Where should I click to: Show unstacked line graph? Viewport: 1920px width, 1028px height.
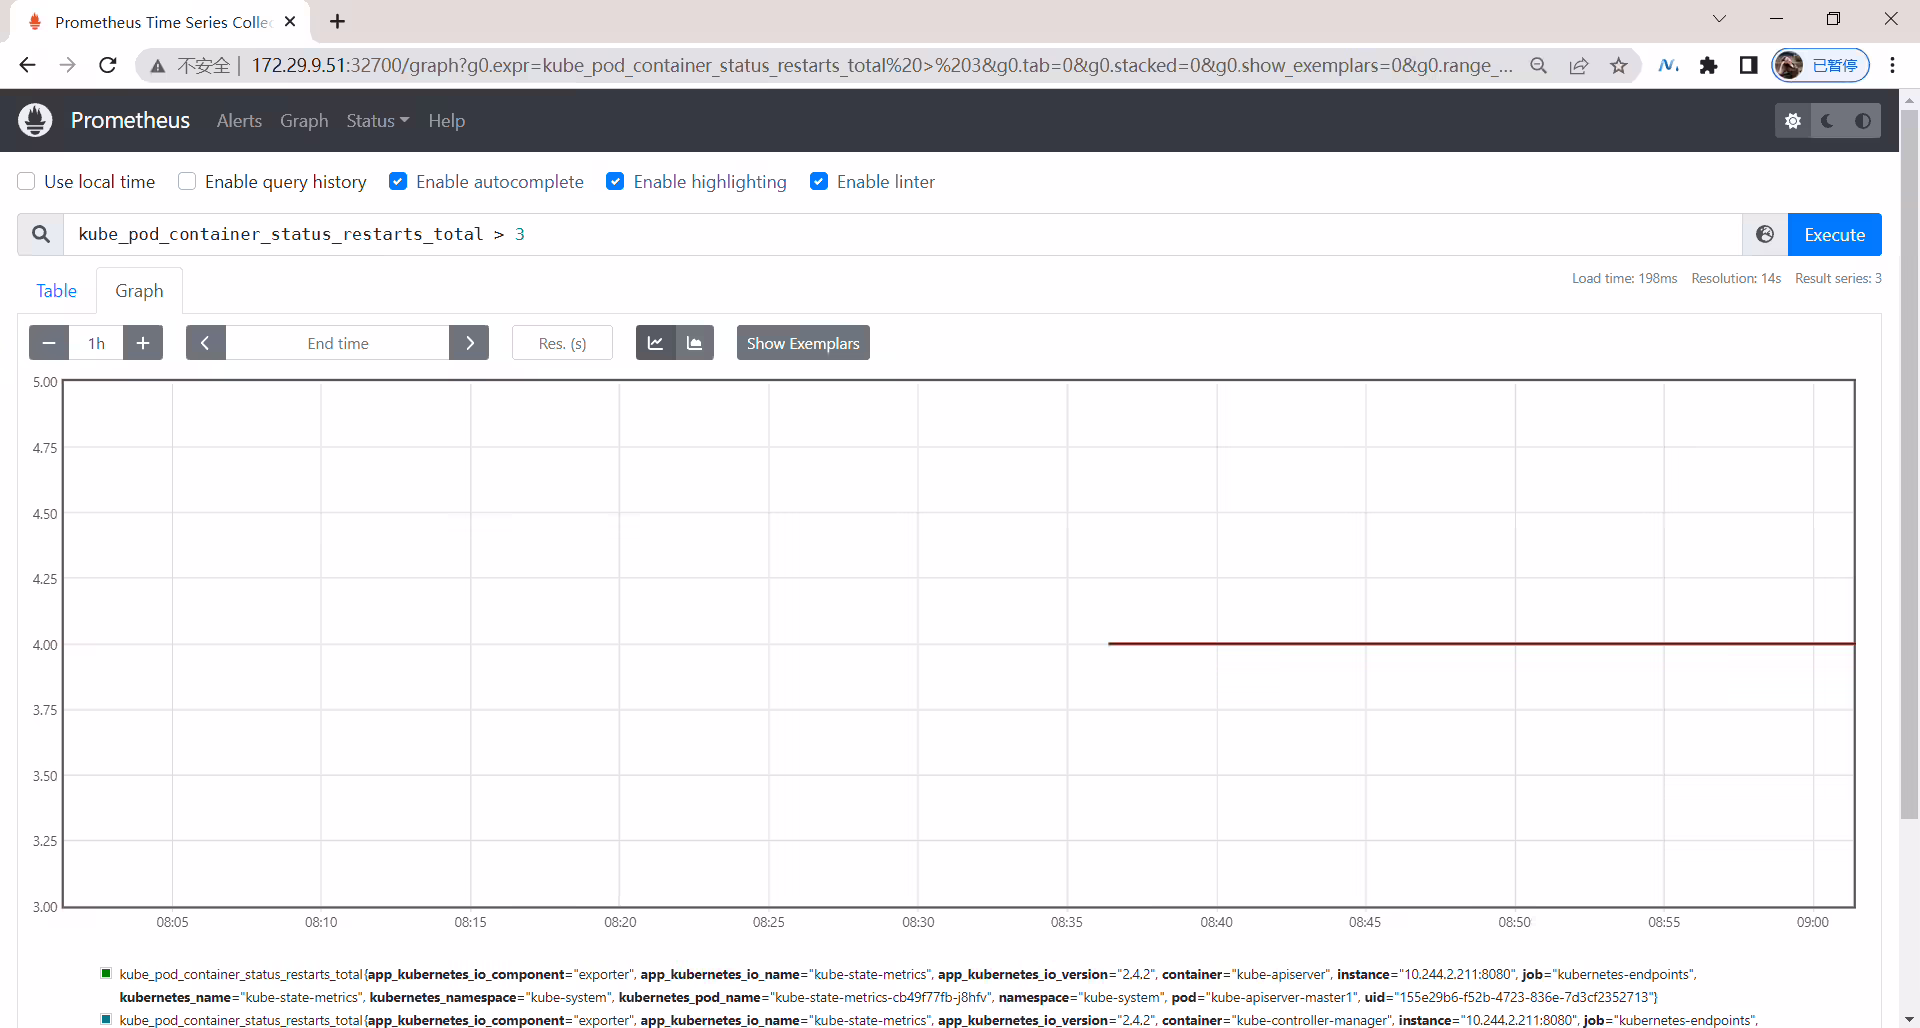(x=656, y=343)
